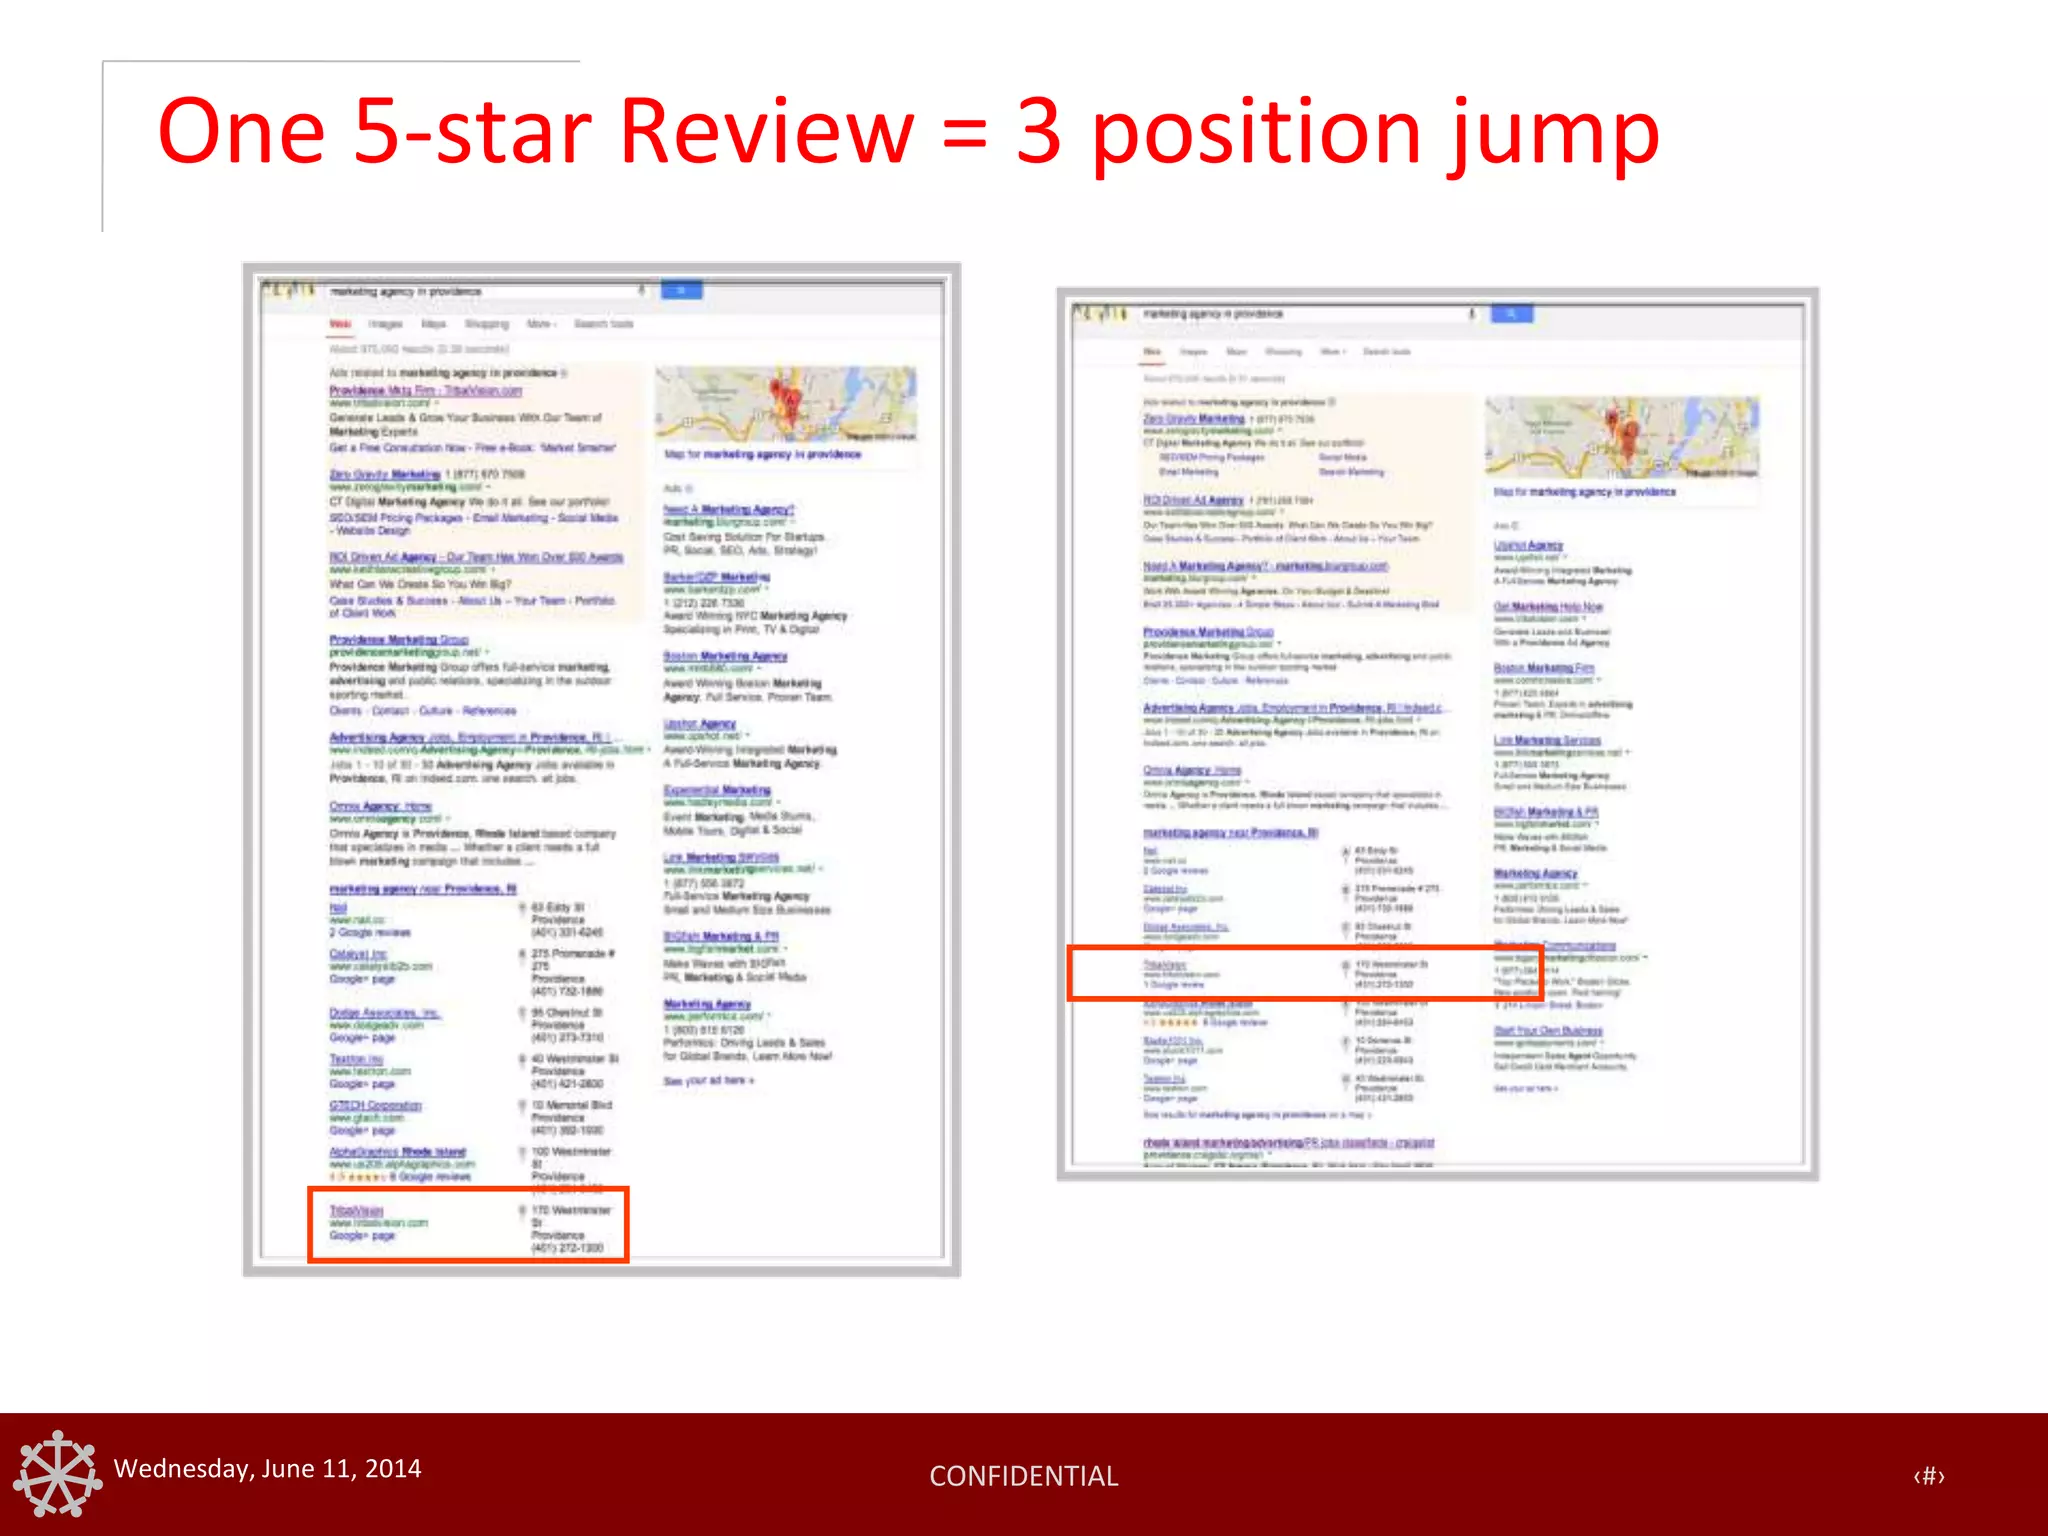Open the right screenshot map thumbnail

point(1621,438)
